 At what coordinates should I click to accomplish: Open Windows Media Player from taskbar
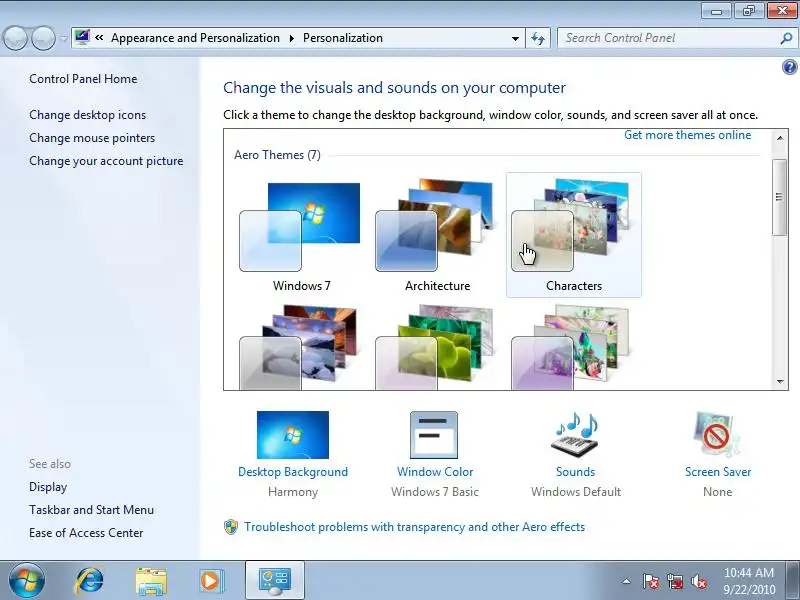[x=210, y=581]
